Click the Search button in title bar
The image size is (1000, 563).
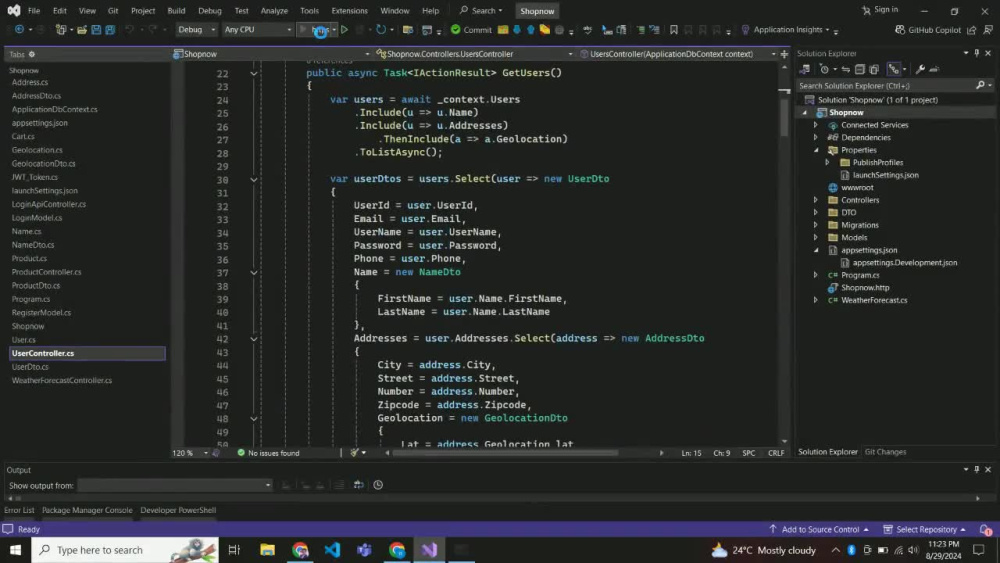pyautogui.click(x=481, y=10)
